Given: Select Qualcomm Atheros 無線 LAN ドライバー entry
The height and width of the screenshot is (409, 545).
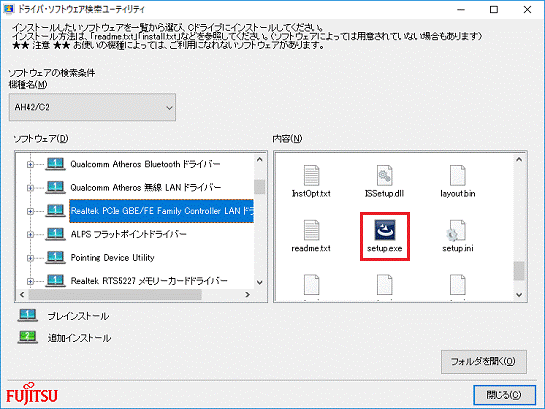Looking at the screenshot, I should (146, 187).
